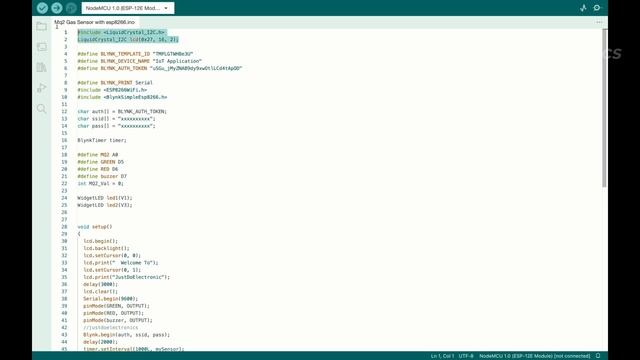Click the BLYNK_DEVICE_NAME define line
640x360 pixels.
pyautogui.click(x=140, y=61)
